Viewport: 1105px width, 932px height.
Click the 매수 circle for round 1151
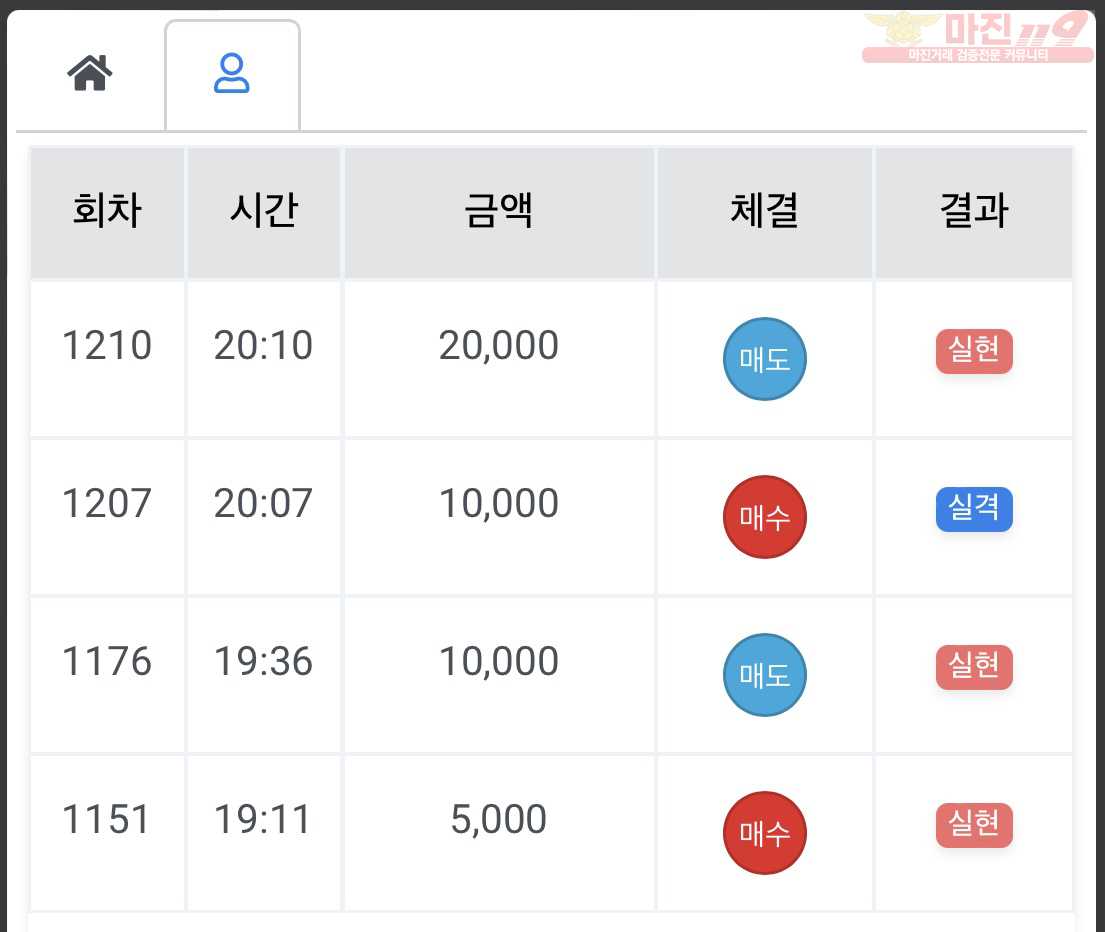pyautogui.click(x=765, y=833)
